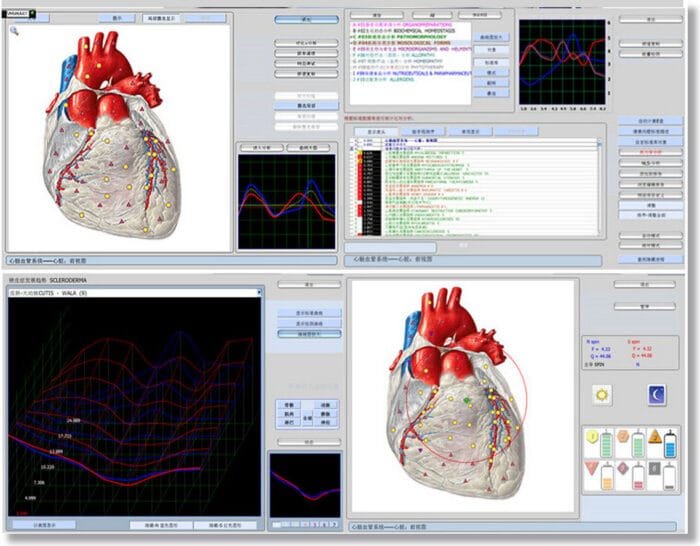Click the magnifier icon above the heart image
This screenshot has width=700, height=546.
click(x=14, y=30)
